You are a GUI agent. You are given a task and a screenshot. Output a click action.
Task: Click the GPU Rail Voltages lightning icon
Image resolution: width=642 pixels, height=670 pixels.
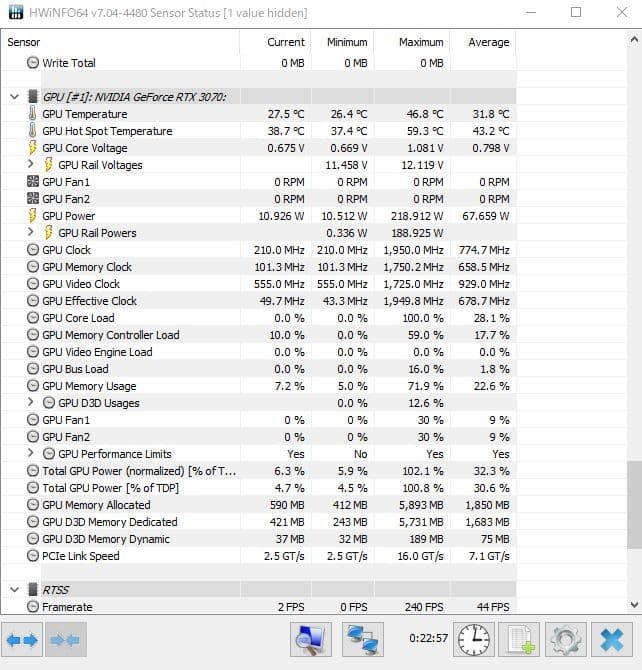49,165
